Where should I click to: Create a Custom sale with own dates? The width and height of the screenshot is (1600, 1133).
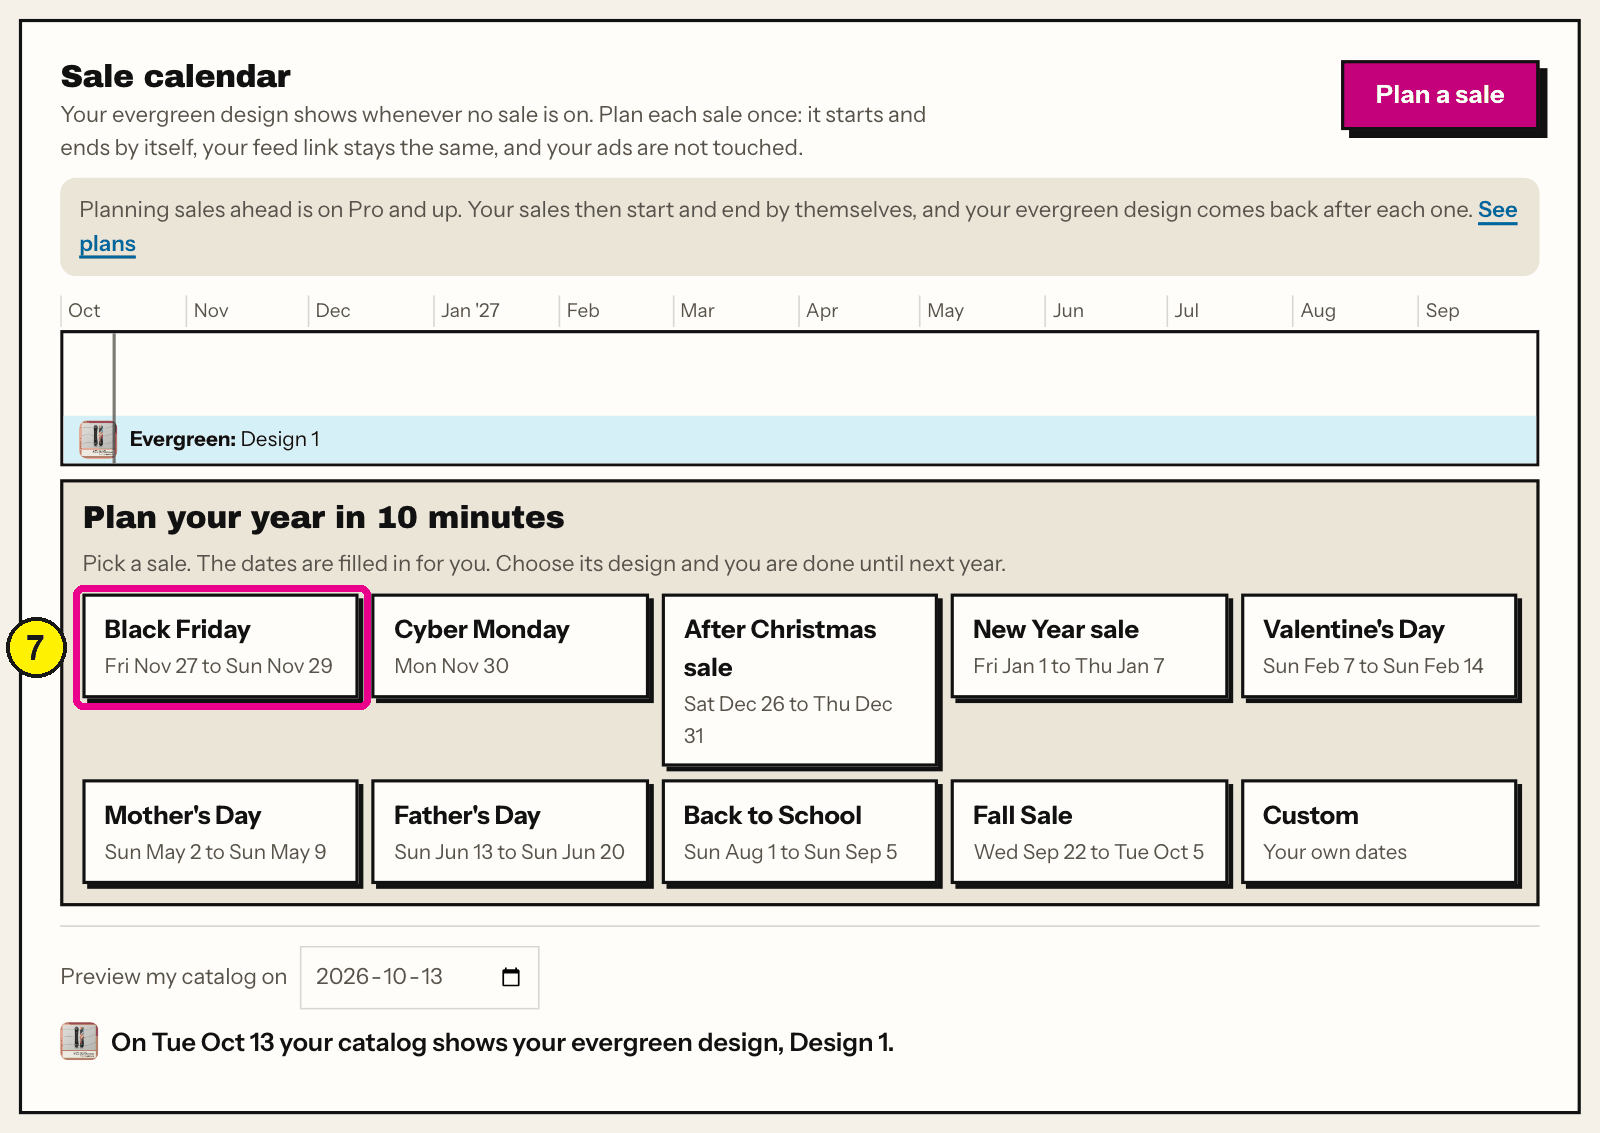[1379, 832]
